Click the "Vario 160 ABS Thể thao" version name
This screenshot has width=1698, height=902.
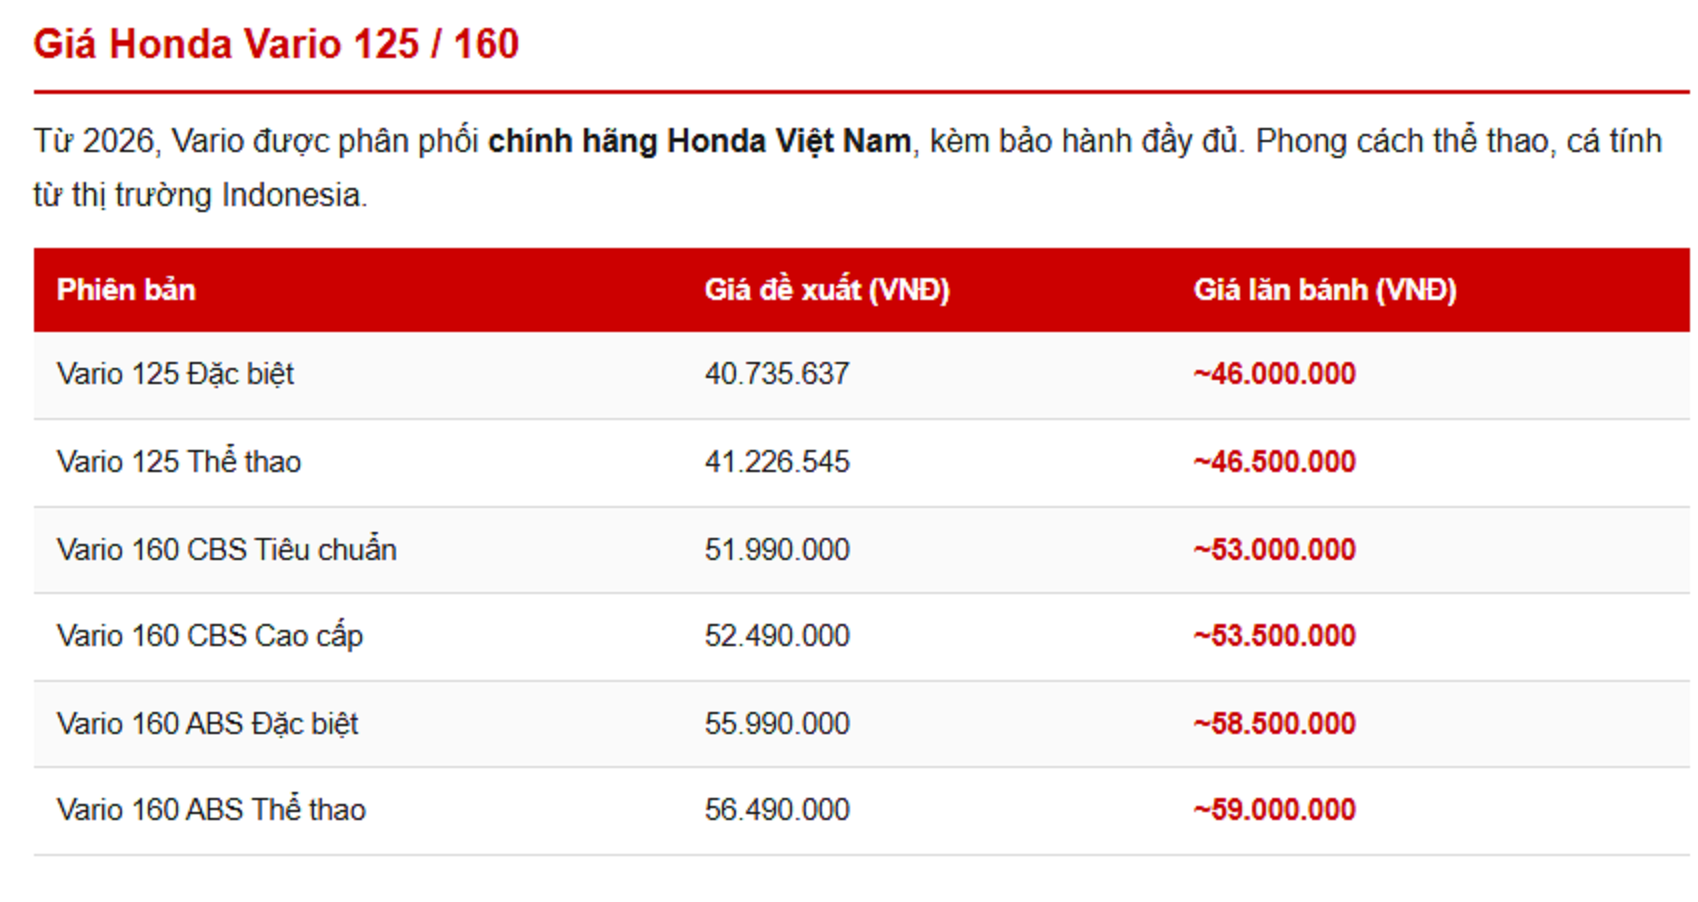(211, 810)
